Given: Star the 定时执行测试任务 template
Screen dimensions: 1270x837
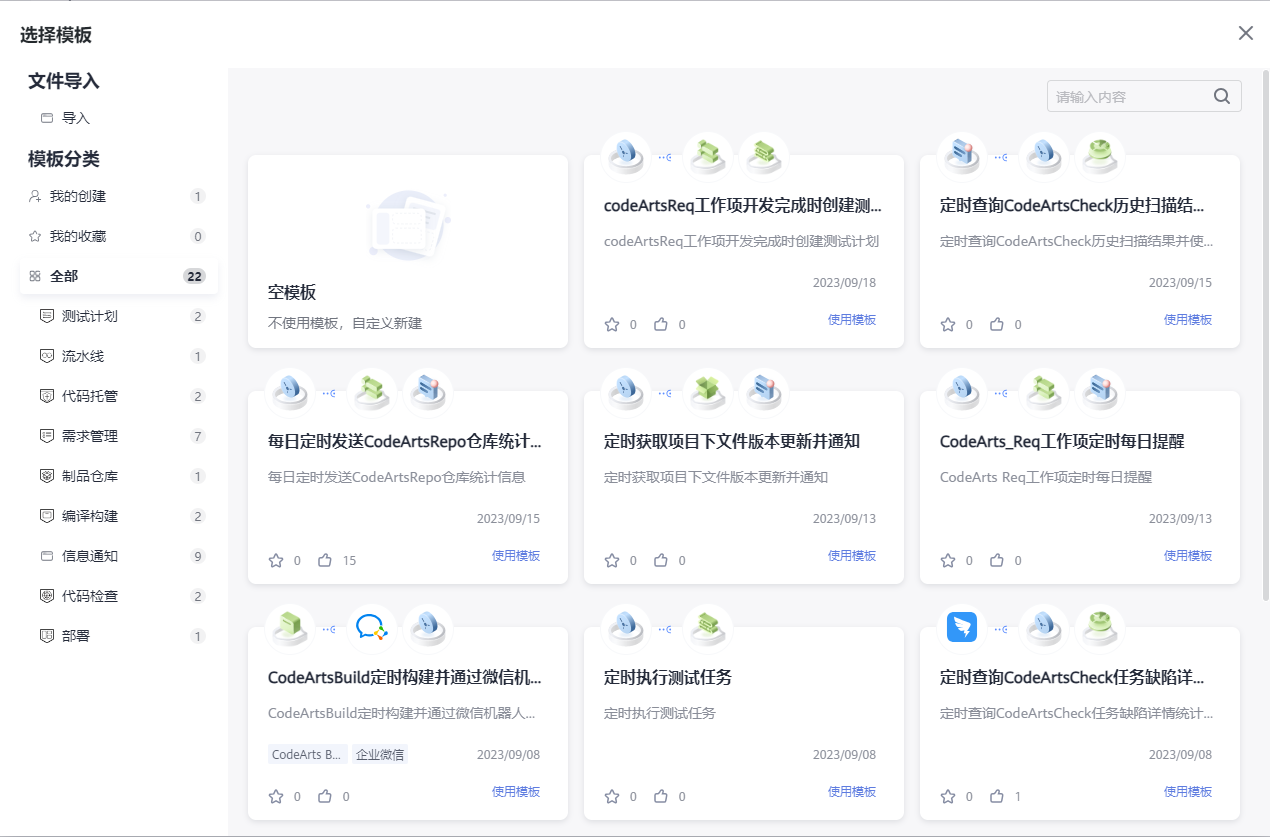Looking at the screenshot, I should (x=612, y=796).
